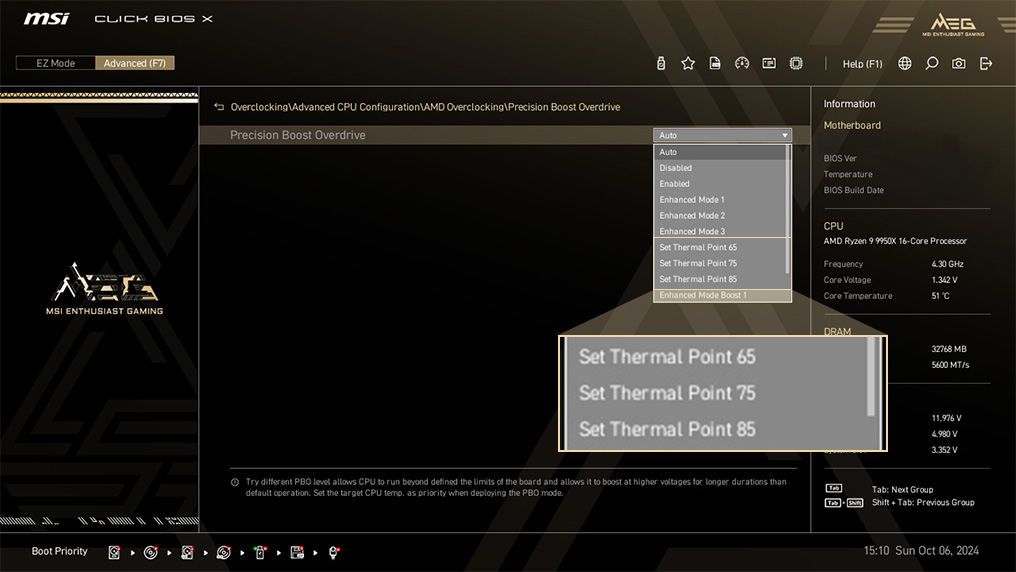1016x572 pixels.
Task: Open the language globe icon
Action: (x=905, y=63)
